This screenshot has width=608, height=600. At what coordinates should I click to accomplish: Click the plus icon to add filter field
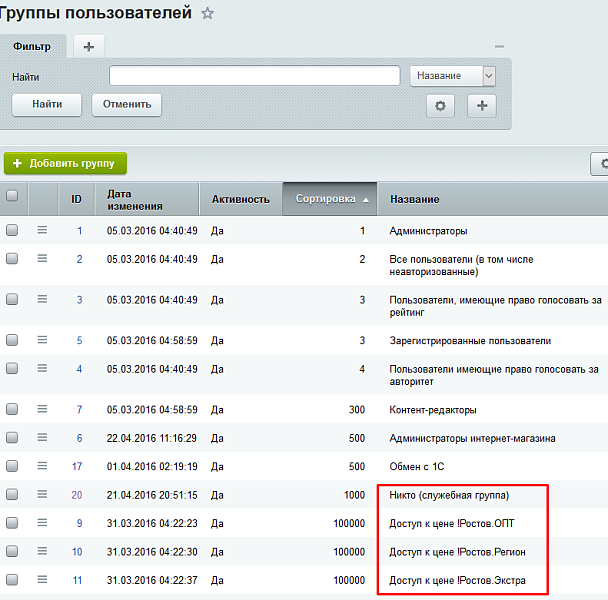pos(482,105)
